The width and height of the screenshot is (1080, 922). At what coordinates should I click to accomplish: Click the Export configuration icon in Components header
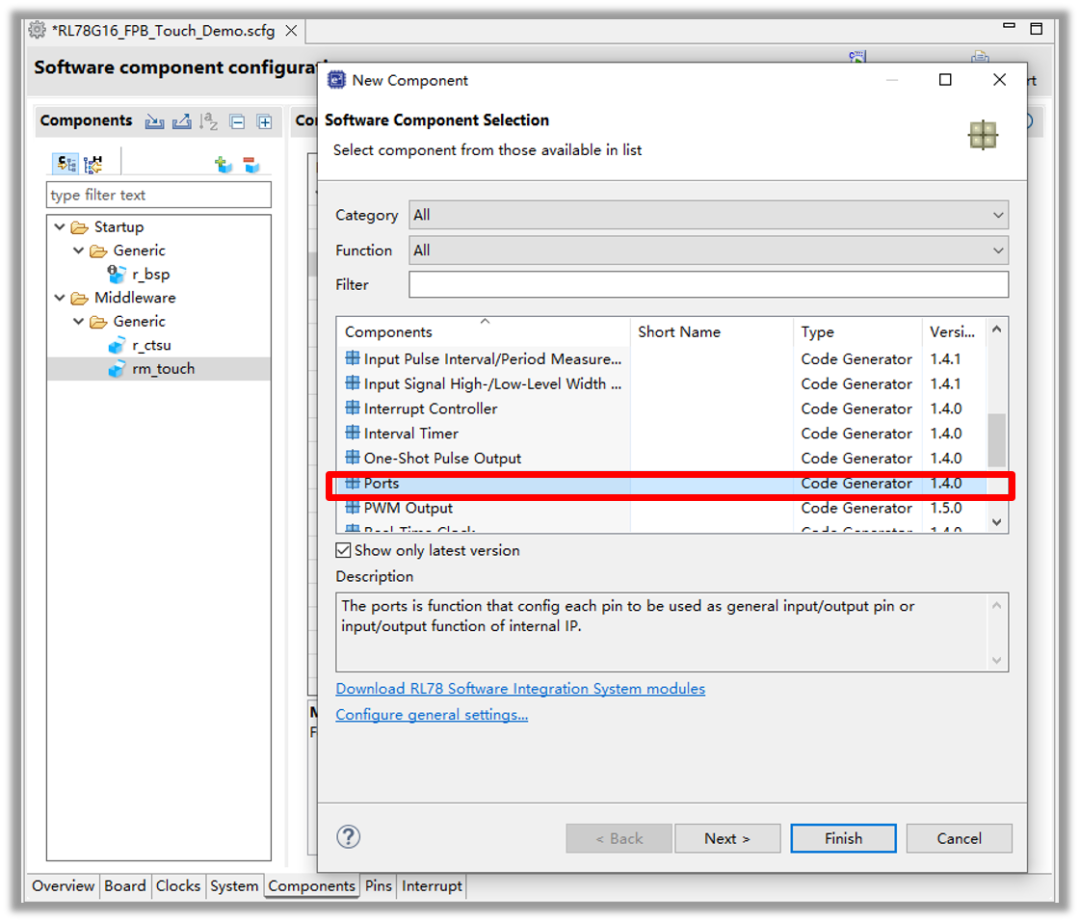click(x=181, y=122)
